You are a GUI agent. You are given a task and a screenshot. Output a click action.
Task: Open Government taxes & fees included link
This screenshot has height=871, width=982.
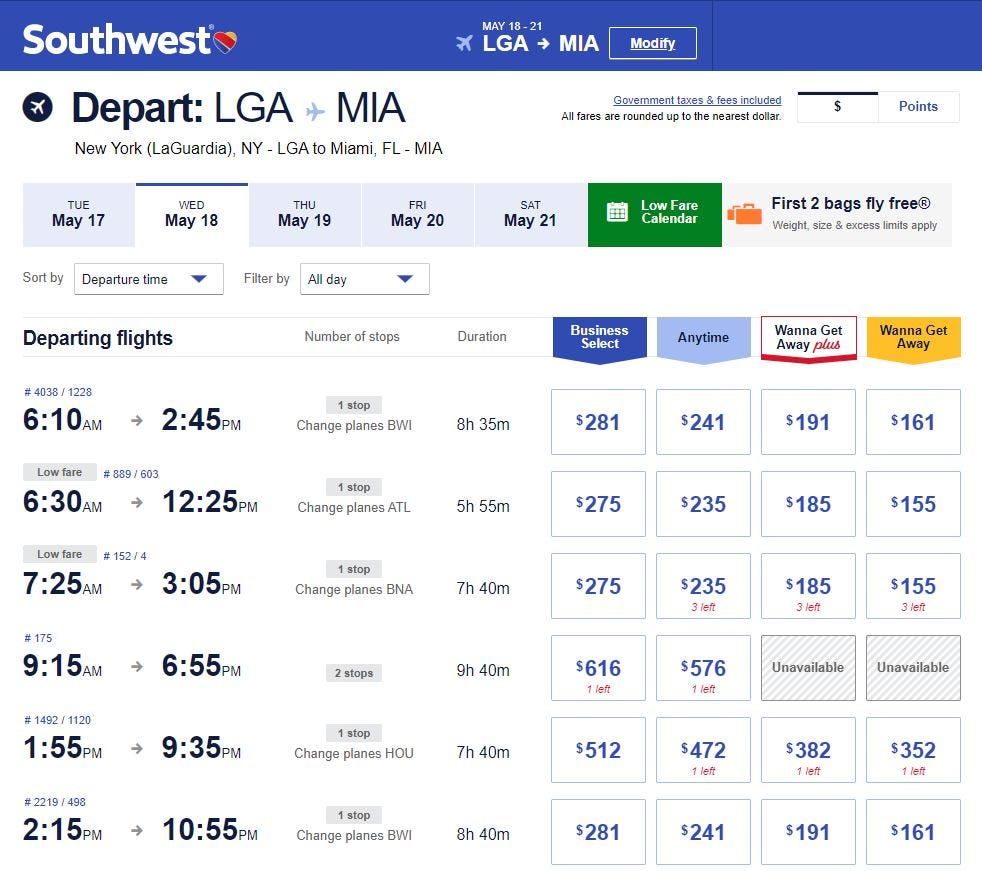[x=697, y=100]
